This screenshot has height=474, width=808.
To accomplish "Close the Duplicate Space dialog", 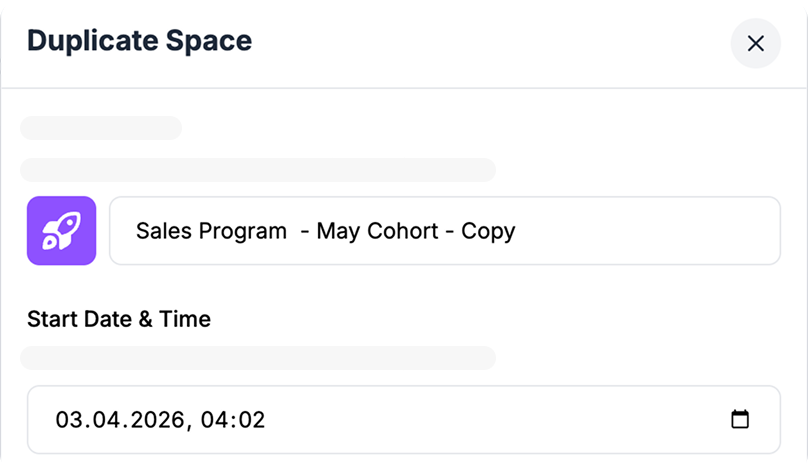I will pos(755,43).
